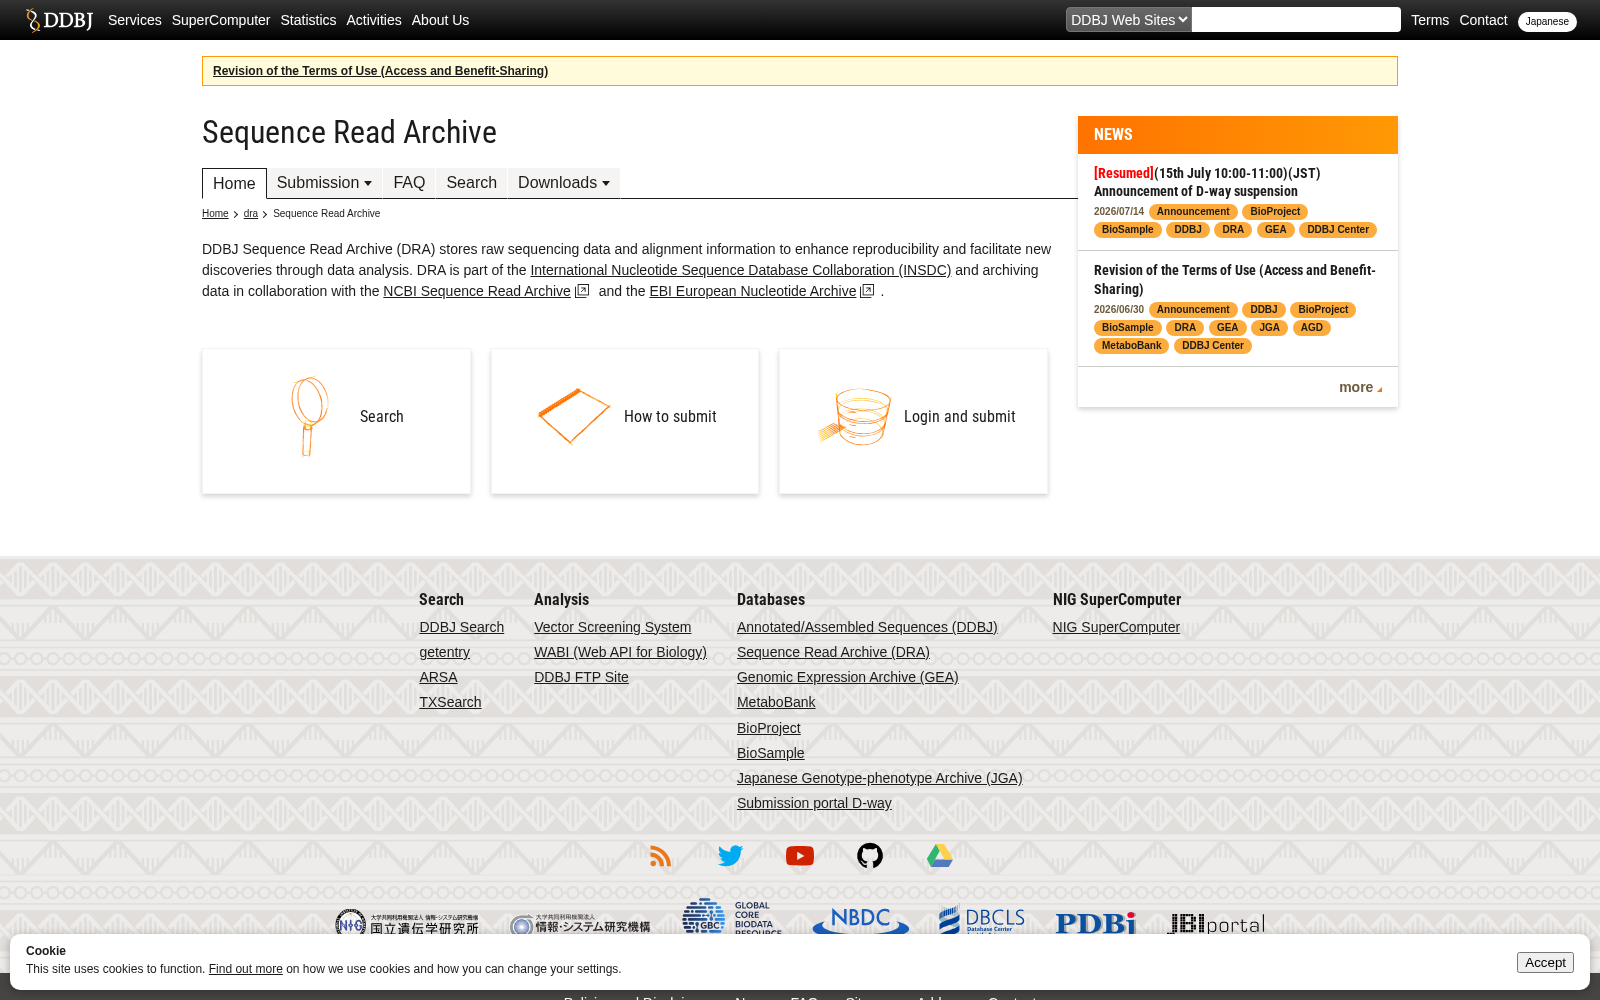
Task: Expand the Submission dropdown menu
Action: click(x=324, y=183)
